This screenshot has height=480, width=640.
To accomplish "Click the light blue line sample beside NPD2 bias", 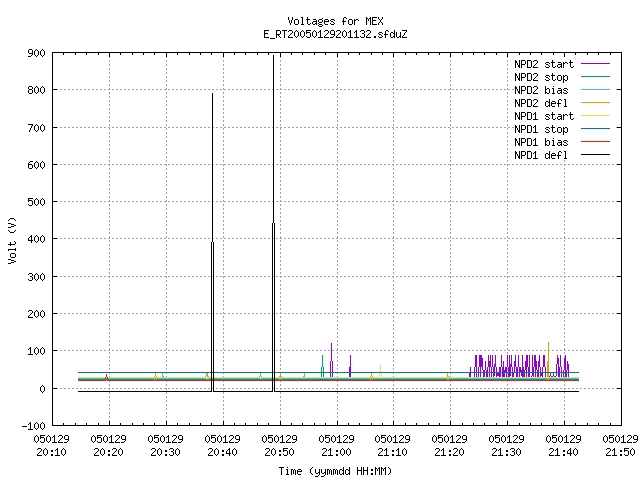I will (595, 89).
